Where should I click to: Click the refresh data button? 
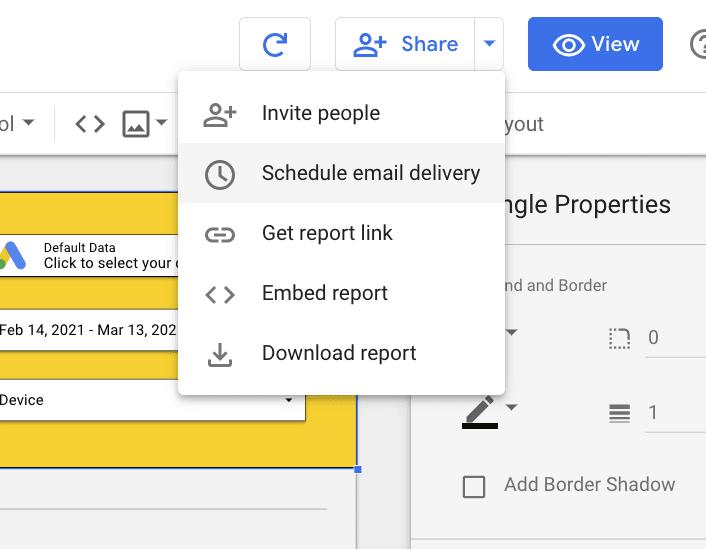point(275,44)
